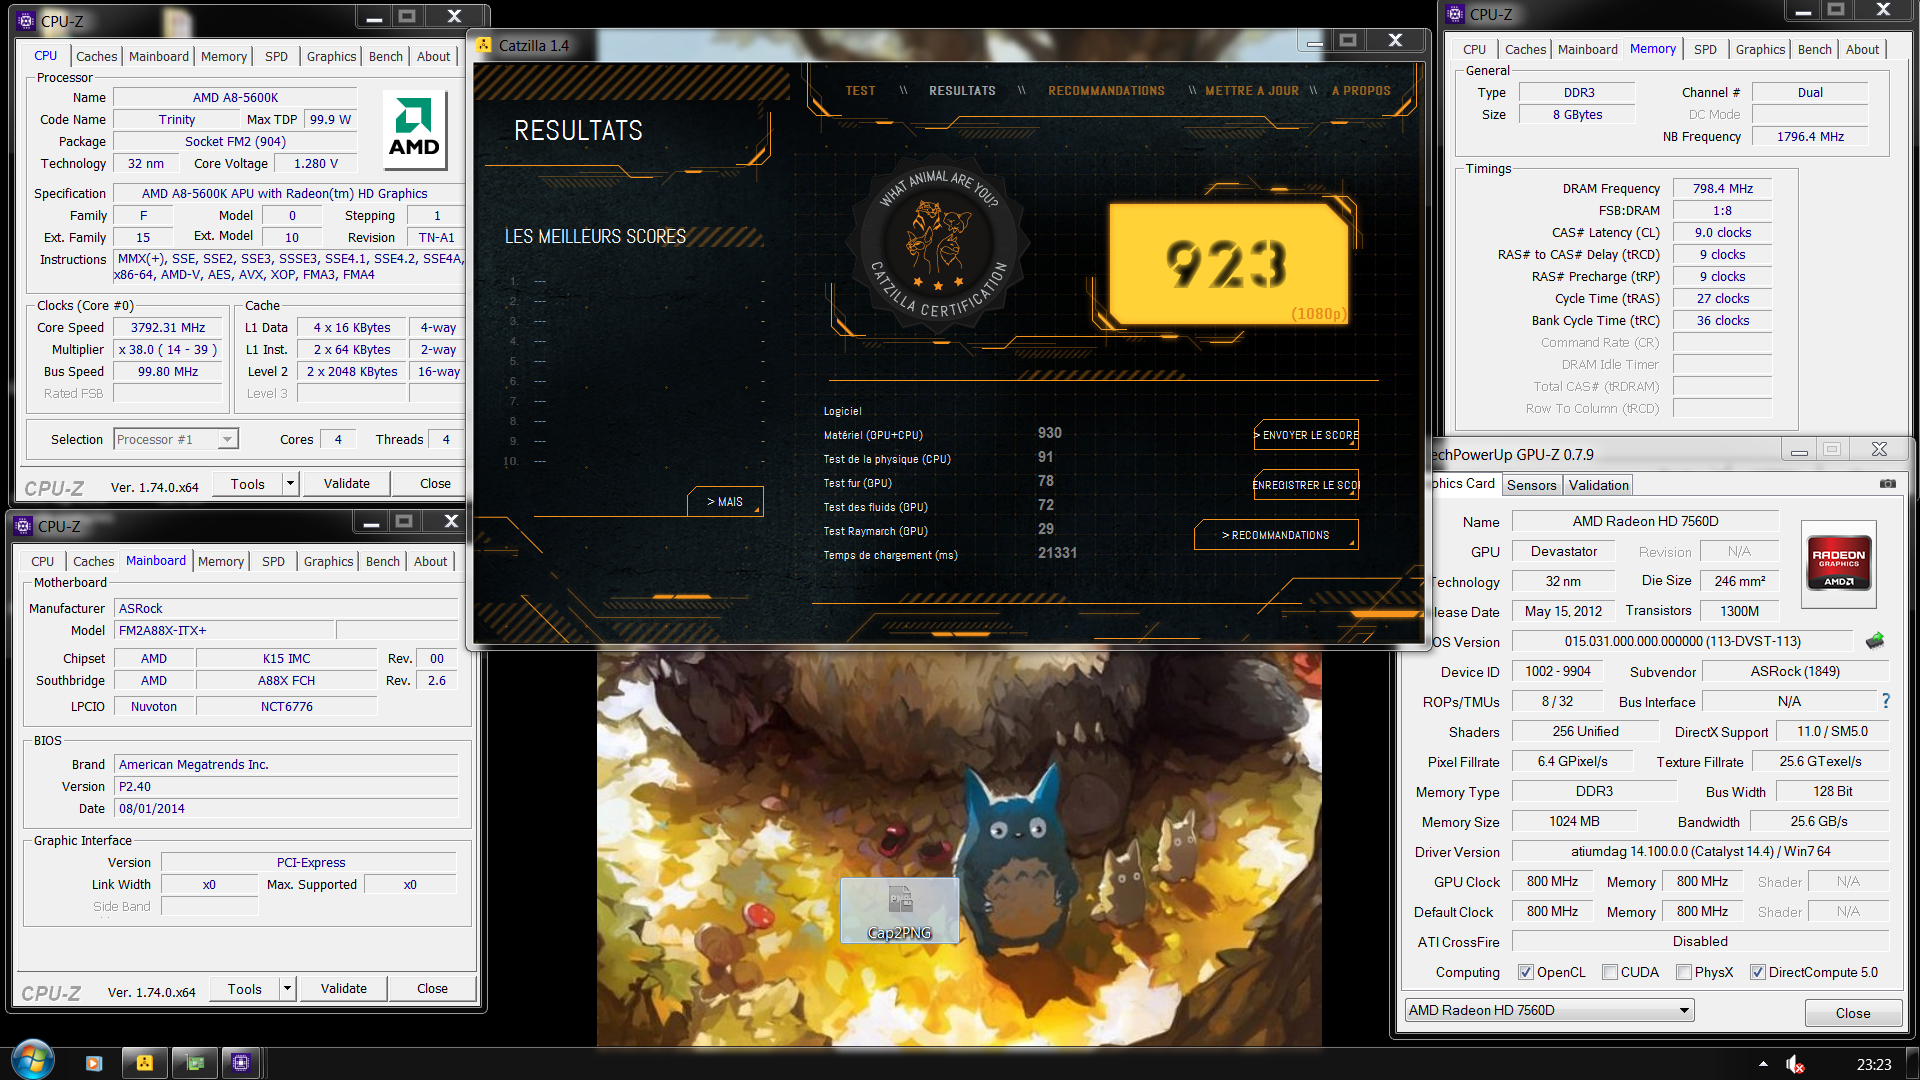Image resolution: width=1920 pixels, height=1080 pixels.
Task: Click the BIOS date 08/01/2014 field
Action: [x=286, y=808]
